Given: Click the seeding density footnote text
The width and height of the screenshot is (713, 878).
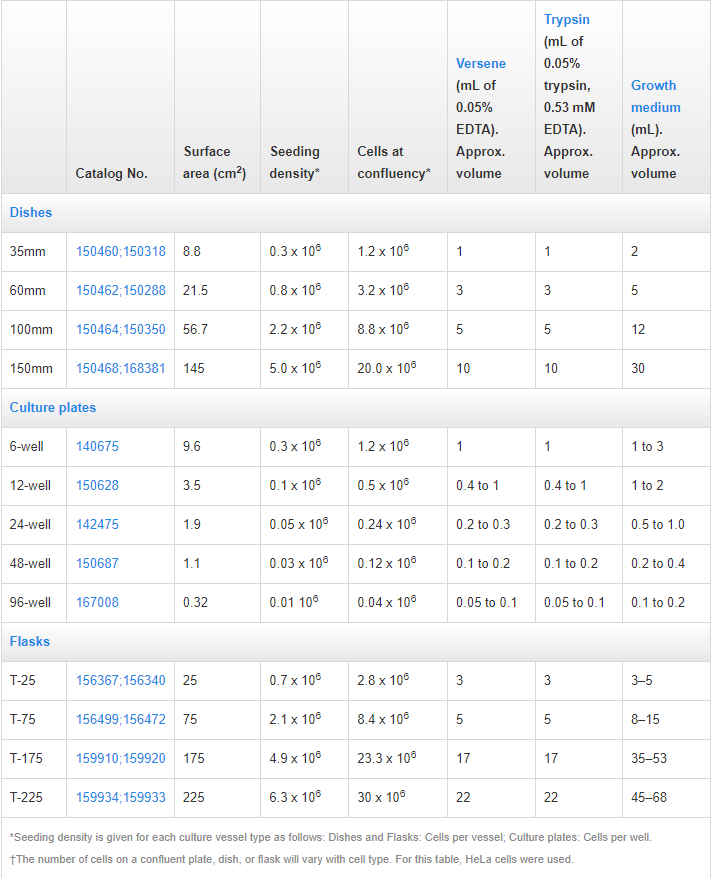Looking at the screenshot, I should [330, 837].
